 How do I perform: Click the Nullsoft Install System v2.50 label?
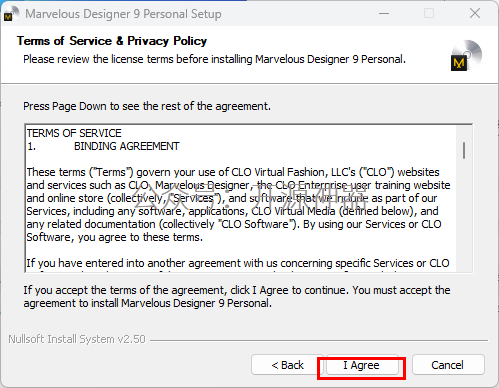click(77, 339)
